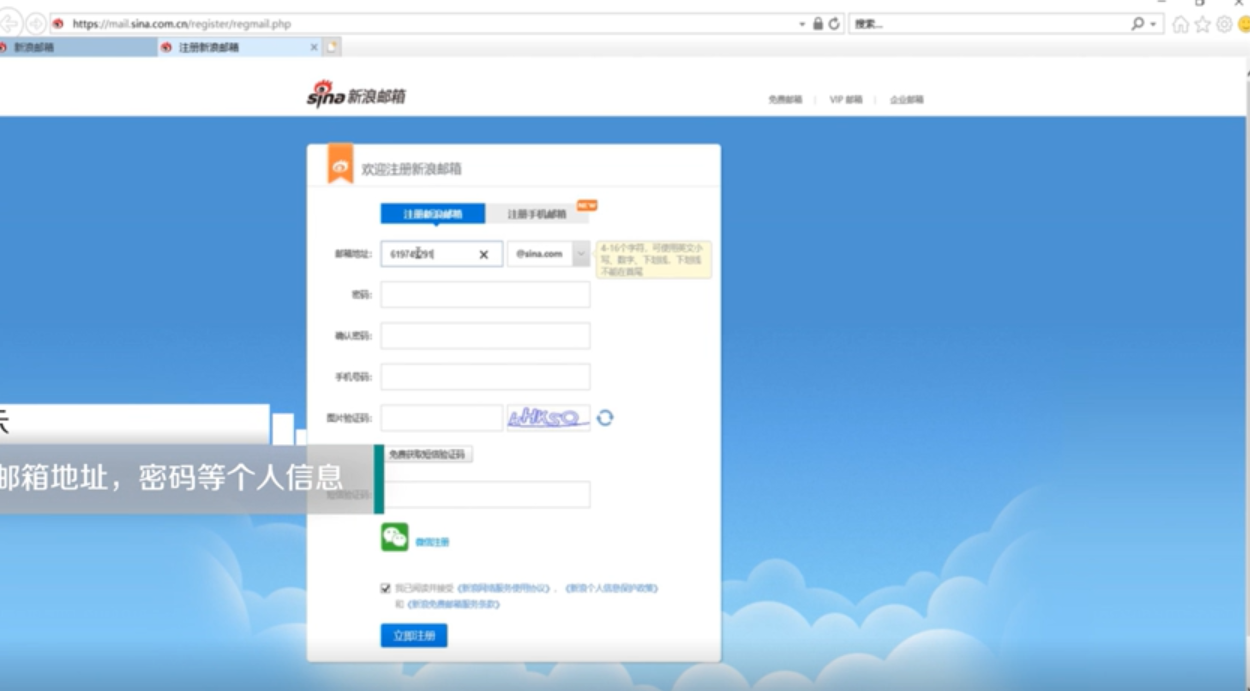Click the smiley feedback icon

click(1244, 24)
